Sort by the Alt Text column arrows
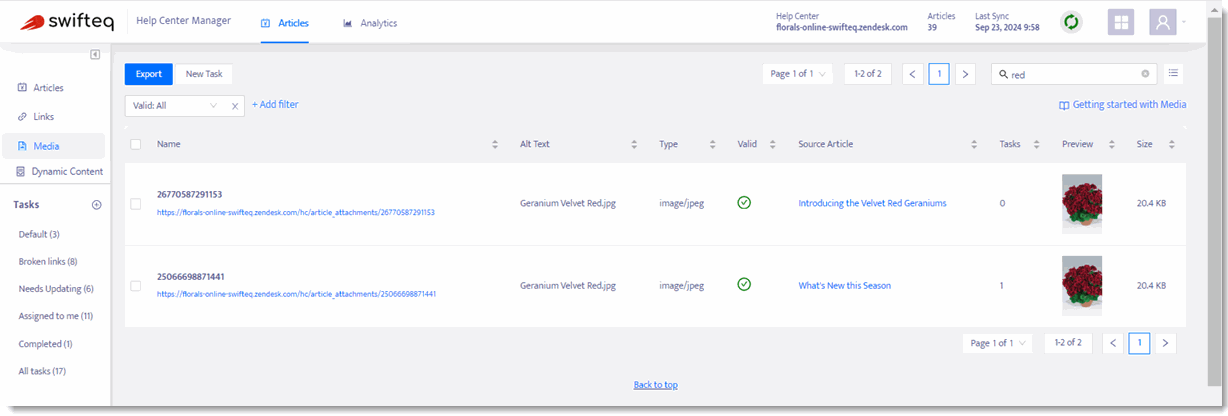1228x416 pixels. pyautogui.click(x=634, y=145)
